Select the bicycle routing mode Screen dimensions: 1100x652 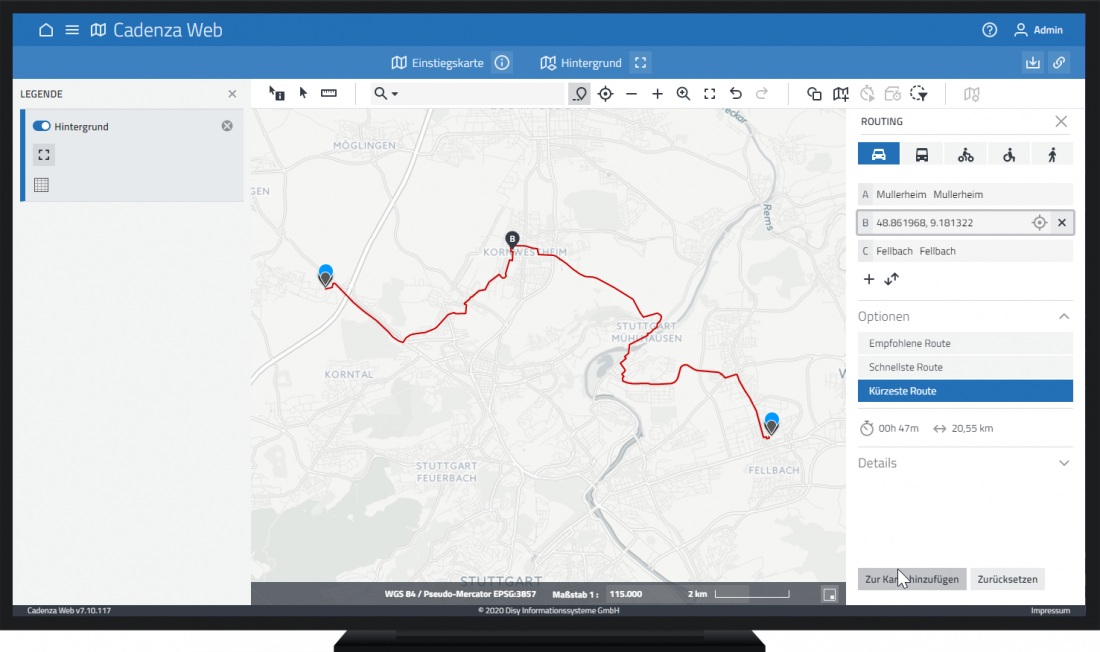coord(966,153)
